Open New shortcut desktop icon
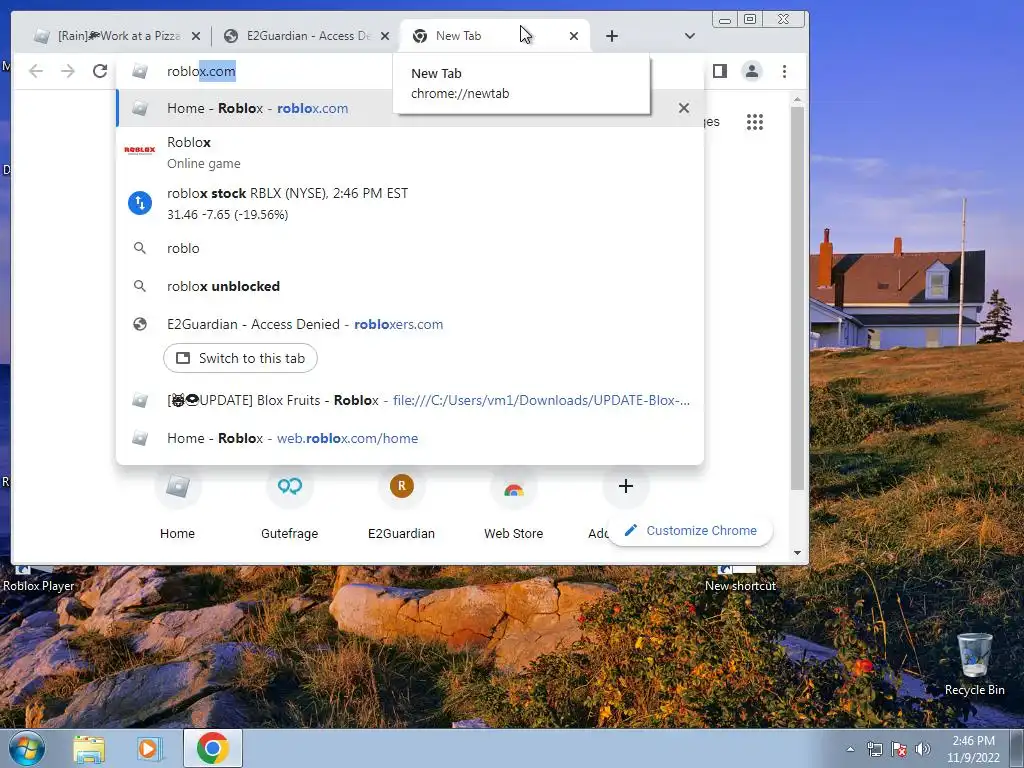 pyautogui.click(x=740, y=579)
